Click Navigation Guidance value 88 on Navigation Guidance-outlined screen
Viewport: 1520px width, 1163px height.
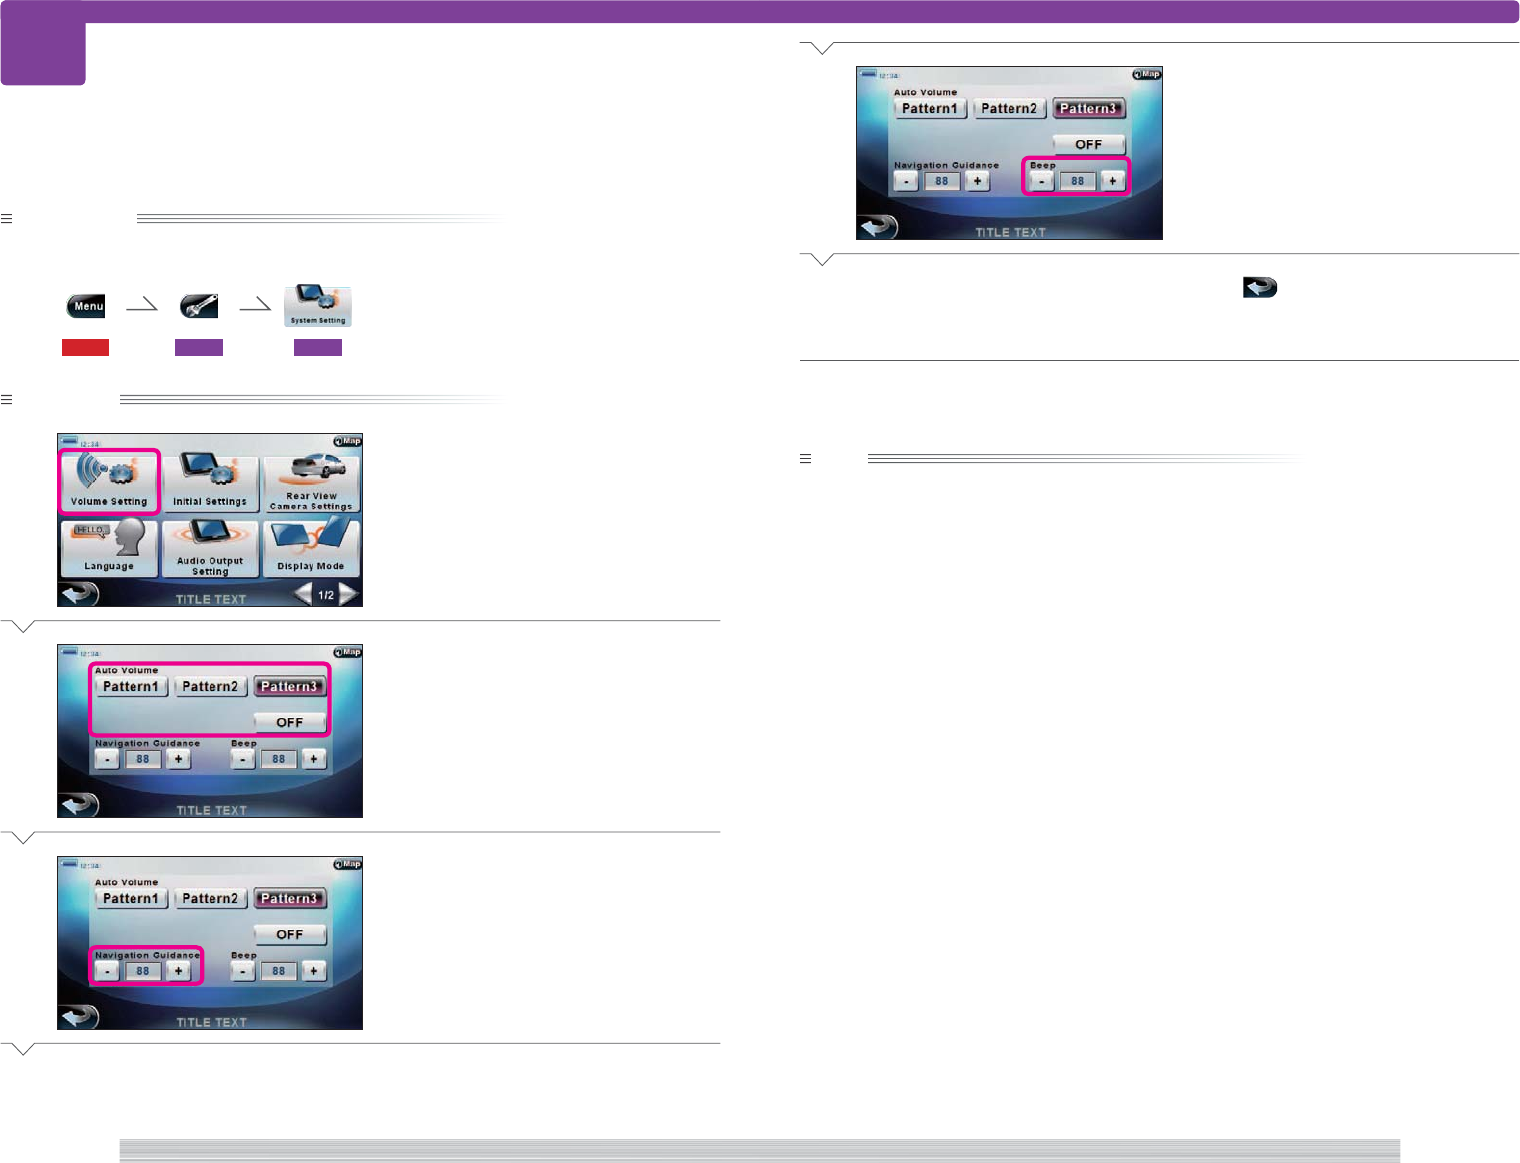click(143, 971)
